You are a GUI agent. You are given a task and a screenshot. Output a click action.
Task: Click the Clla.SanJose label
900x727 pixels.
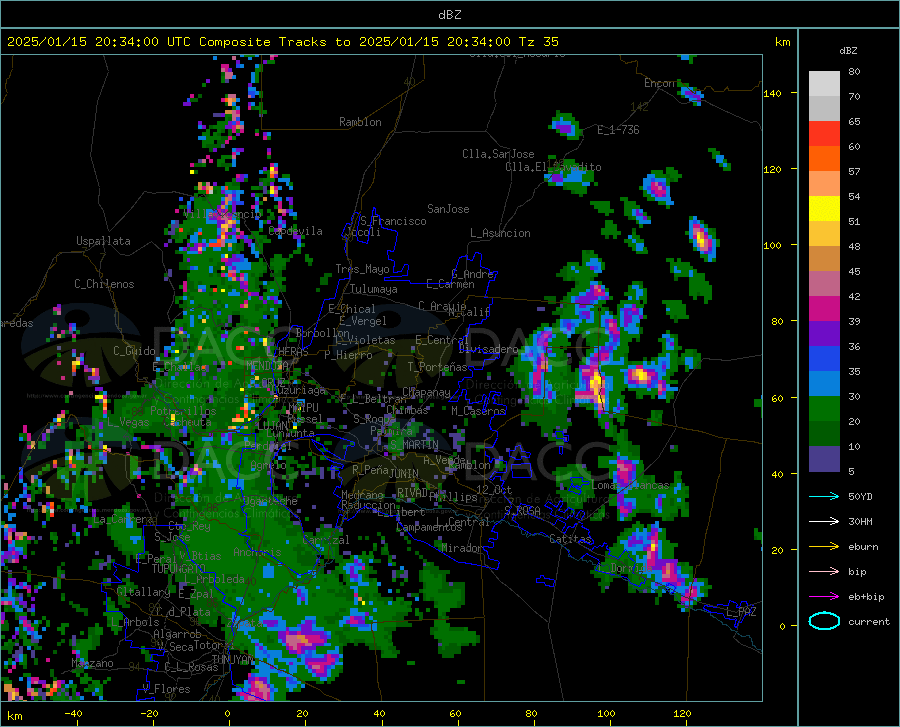[498, 154]
